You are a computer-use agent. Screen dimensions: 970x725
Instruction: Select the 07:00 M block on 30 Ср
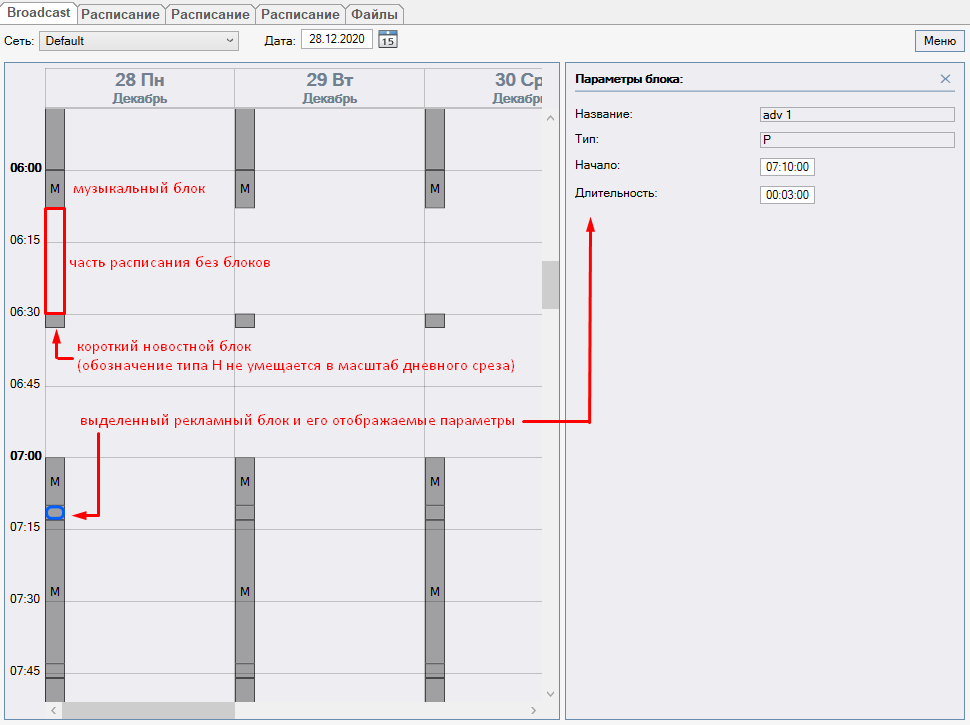point(435,481)
